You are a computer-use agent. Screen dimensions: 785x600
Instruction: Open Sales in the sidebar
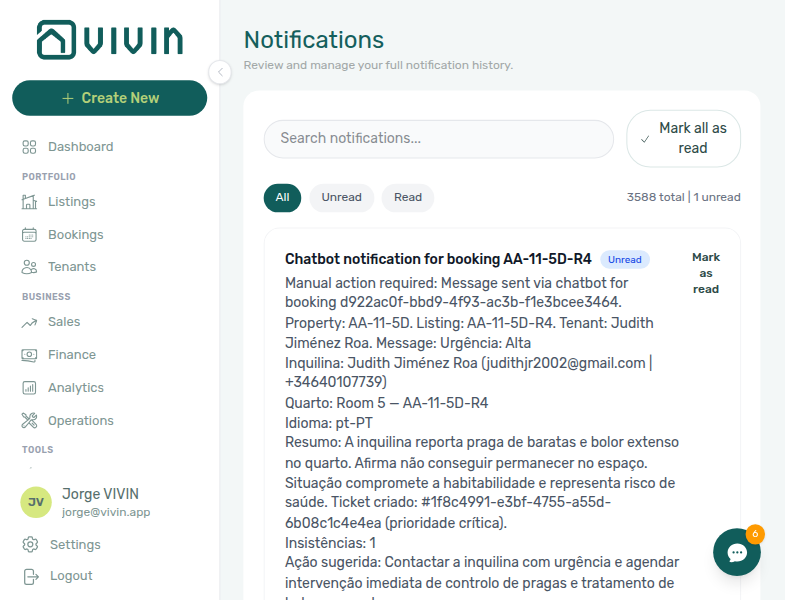(x=64, y=322)
